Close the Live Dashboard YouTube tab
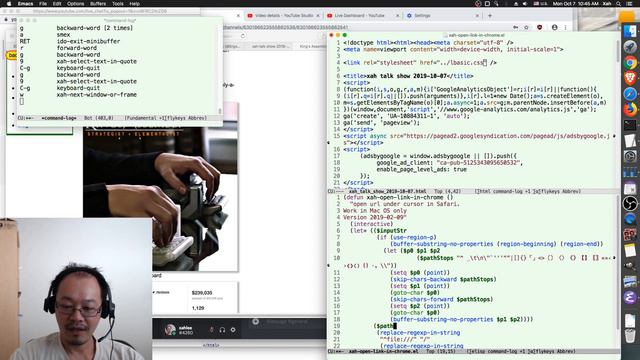640x360 pixels. coord(398,16)
